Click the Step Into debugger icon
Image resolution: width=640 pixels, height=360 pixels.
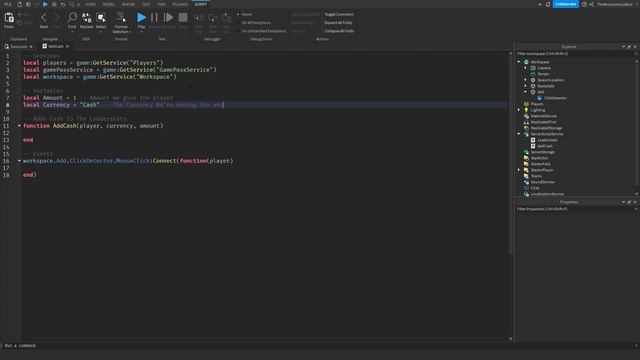pyautogui.click(x=199, y=18)
